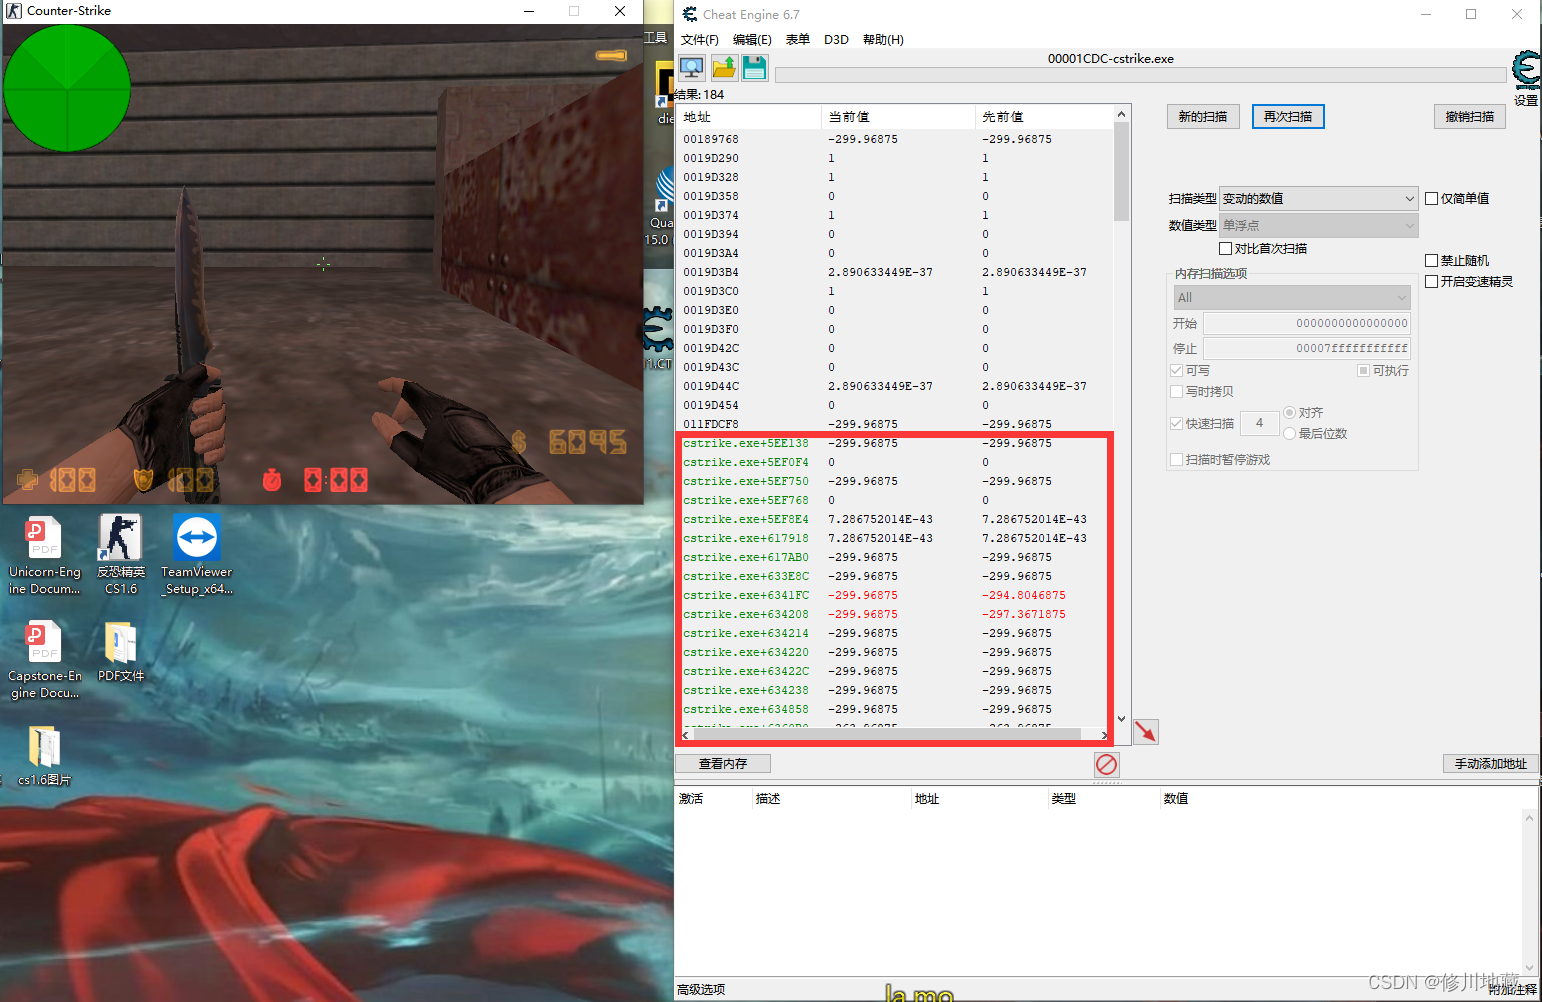Click the 停止 stop address field
This screenshot has width=1542, height=1002.
click(1307, 348)
